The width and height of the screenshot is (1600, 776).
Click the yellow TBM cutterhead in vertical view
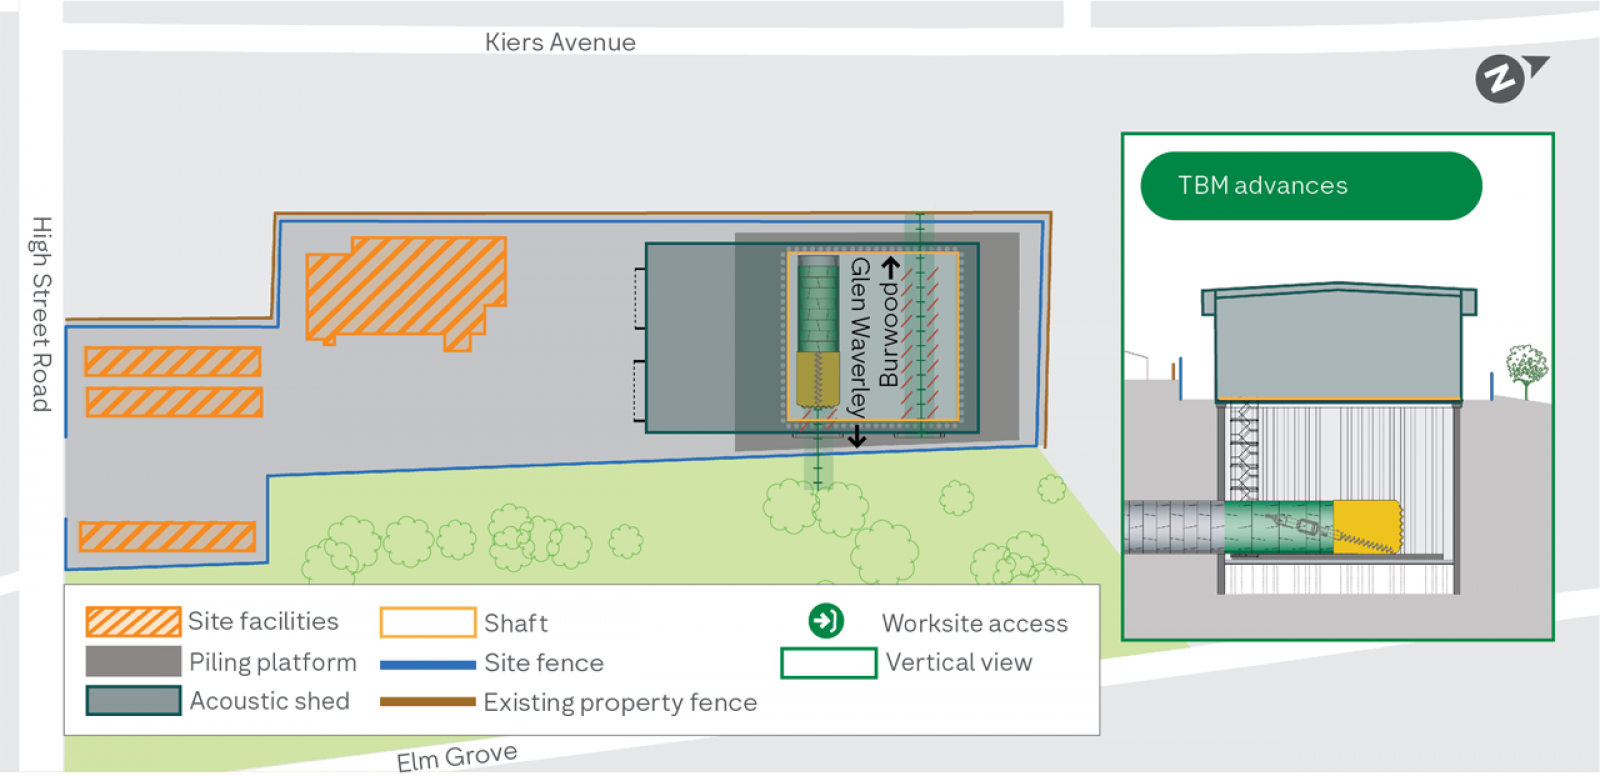1367,526
